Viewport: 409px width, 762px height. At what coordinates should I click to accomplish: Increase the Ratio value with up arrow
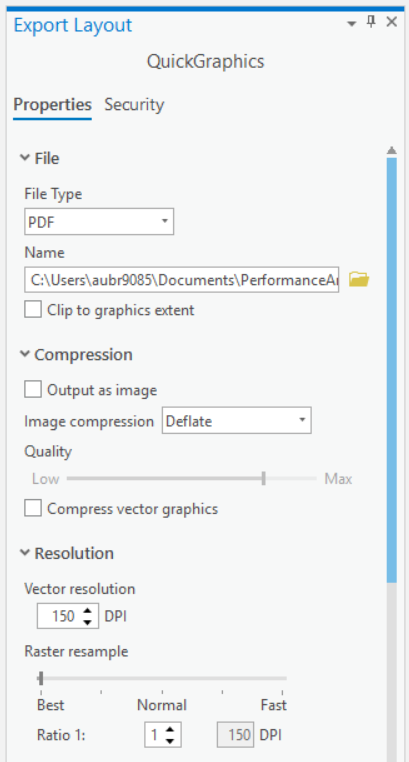170,729
